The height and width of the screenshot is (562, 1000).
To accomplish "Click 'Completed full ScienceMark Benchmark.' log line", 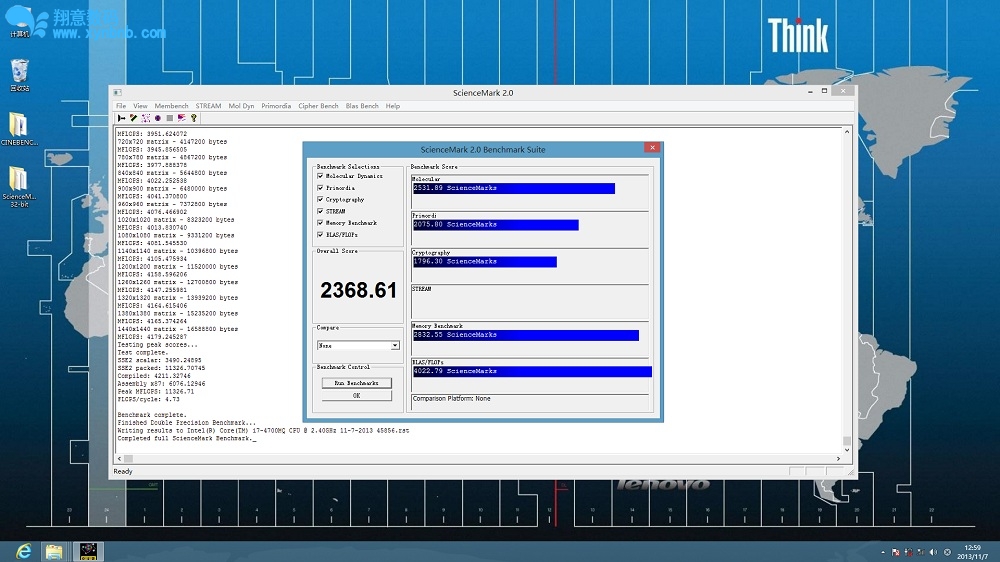I will click(186, 438).
